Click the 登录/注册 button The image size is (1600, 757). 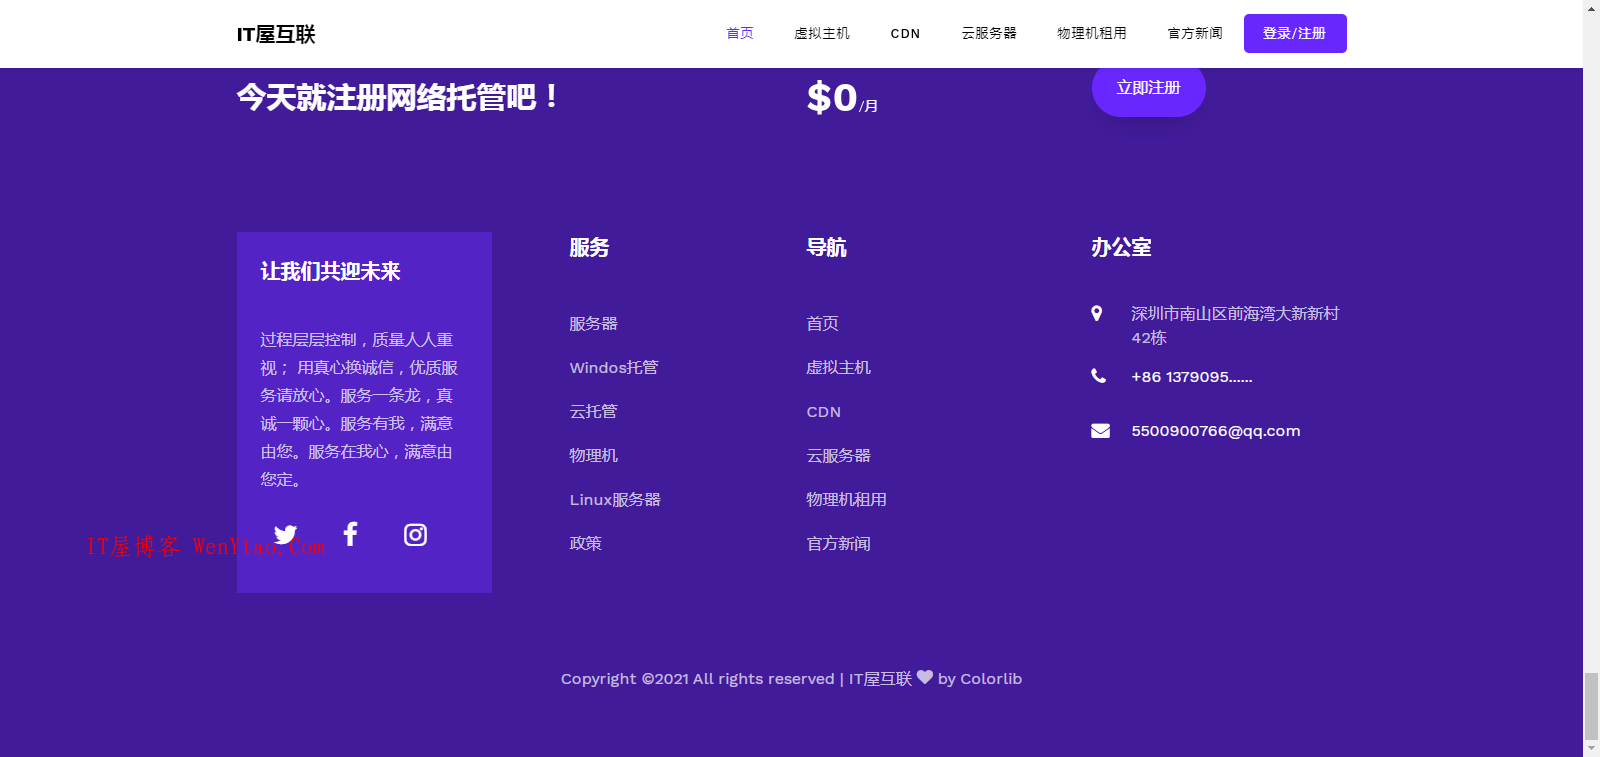[x=1295, y=33]
